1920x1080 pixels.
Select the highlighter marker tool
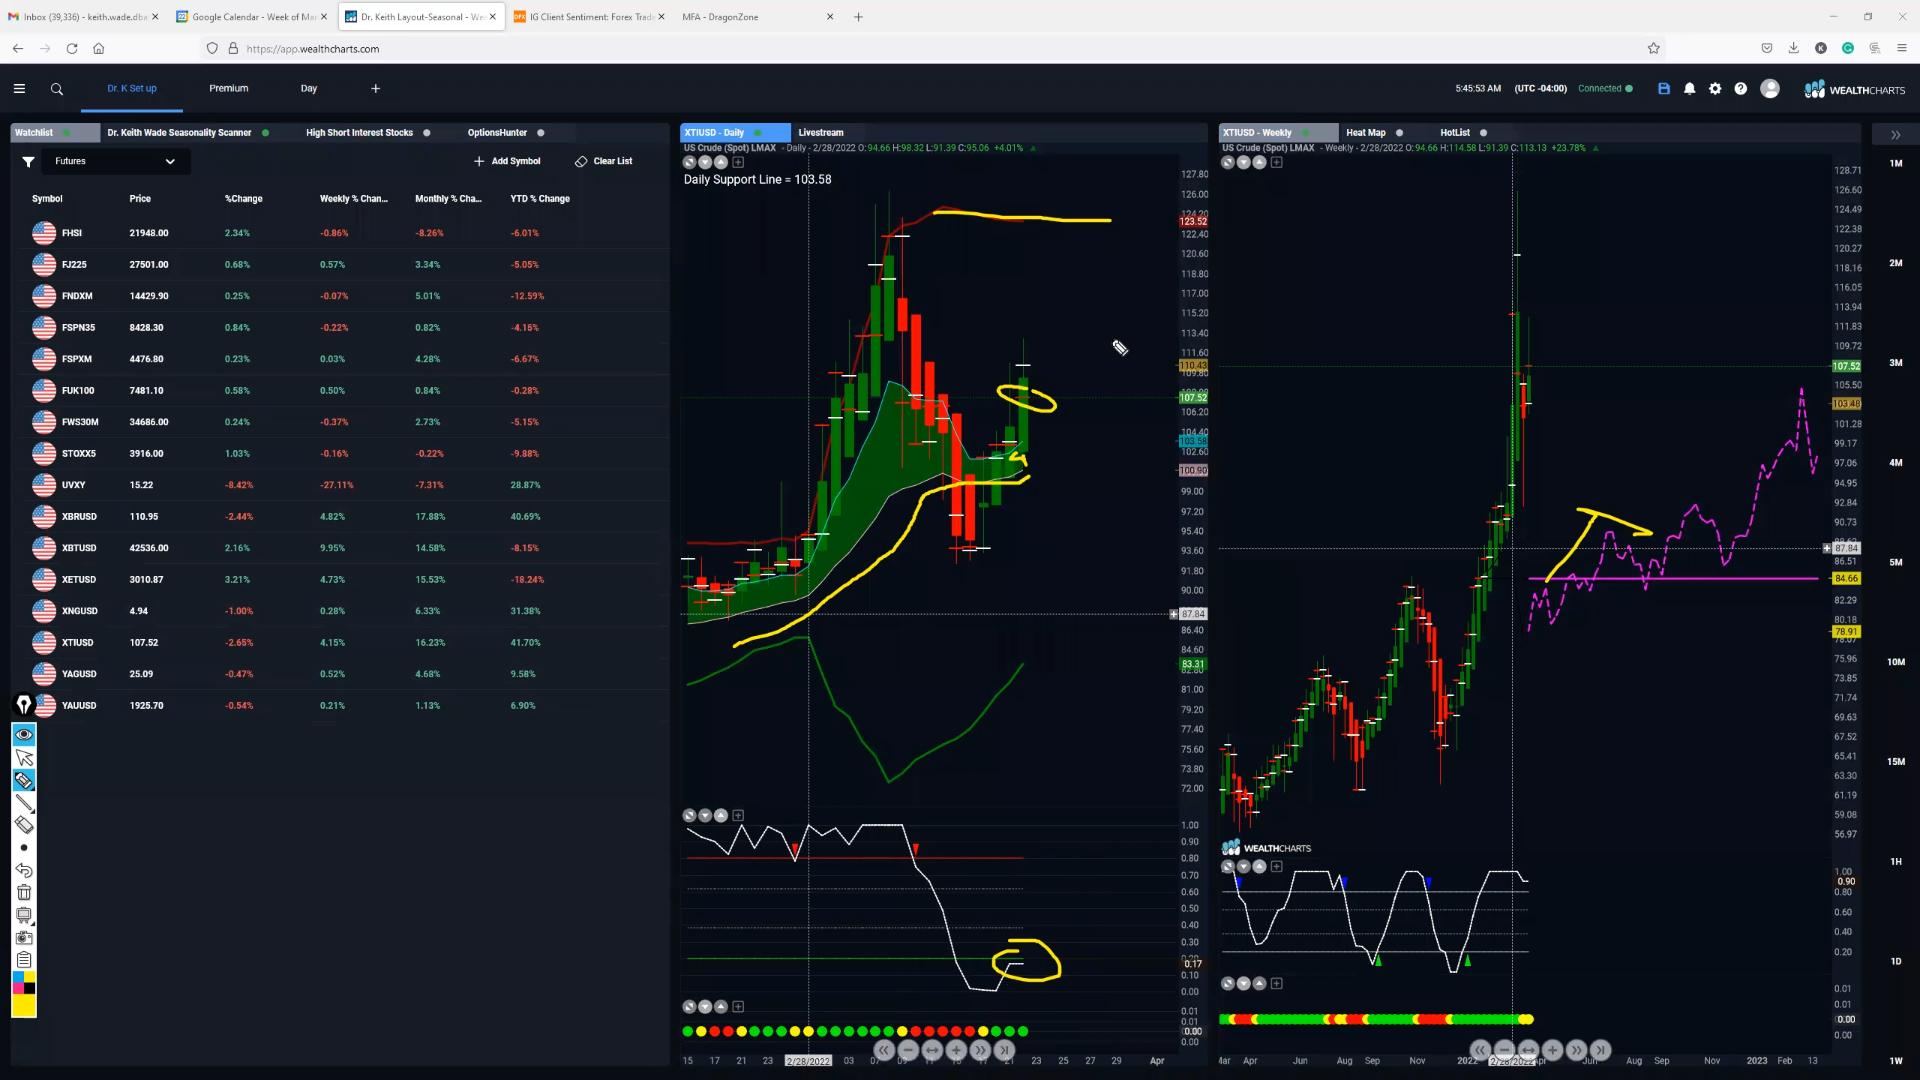click(24, 780)
